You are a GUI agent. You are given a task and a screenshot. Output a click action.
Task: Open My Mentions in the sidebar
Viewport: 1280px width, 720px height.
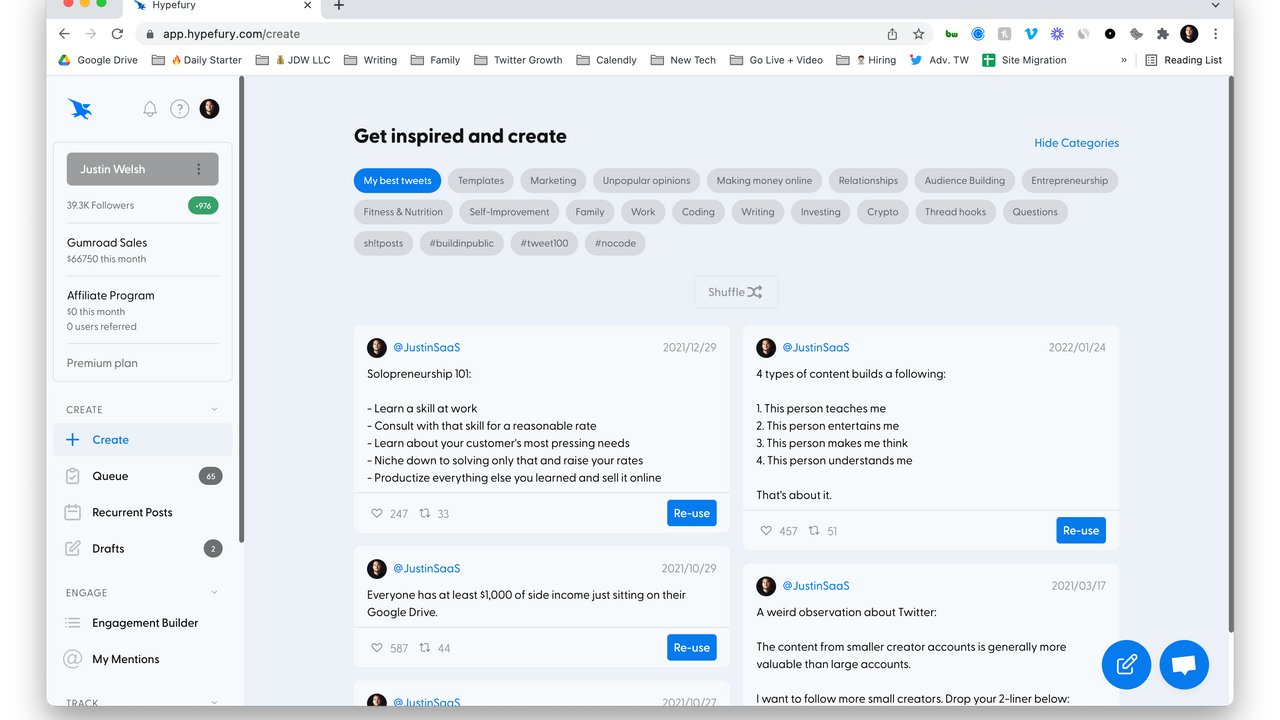coord(143,659)
